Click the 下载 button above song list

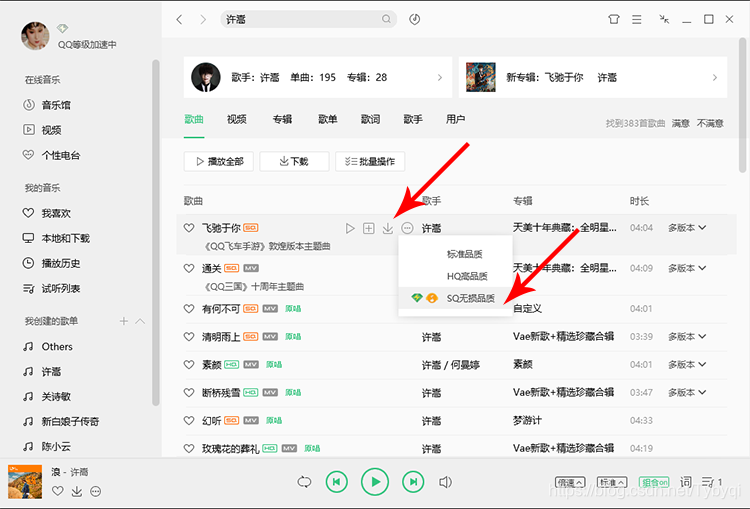(294, 161)
